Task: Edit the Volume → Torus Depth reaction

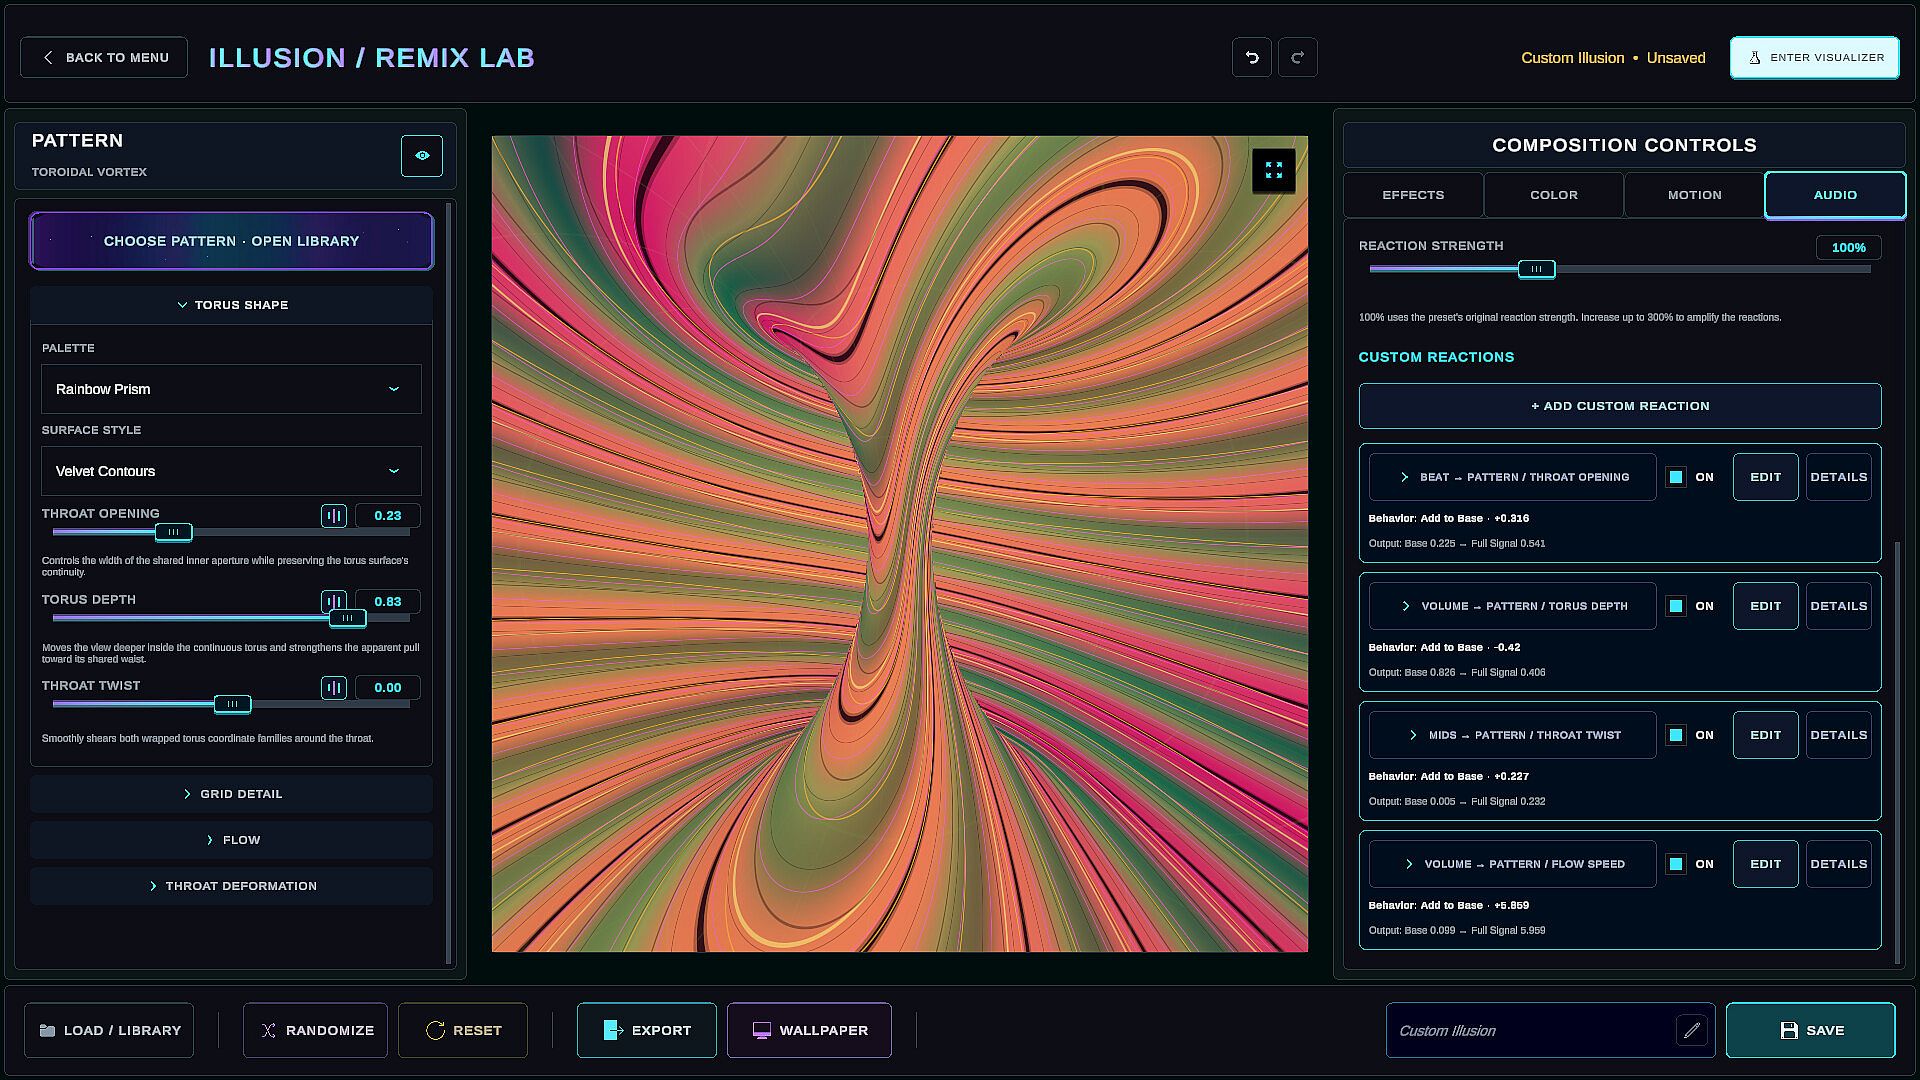Action: pyautogui.click(x=1765, y=606)
